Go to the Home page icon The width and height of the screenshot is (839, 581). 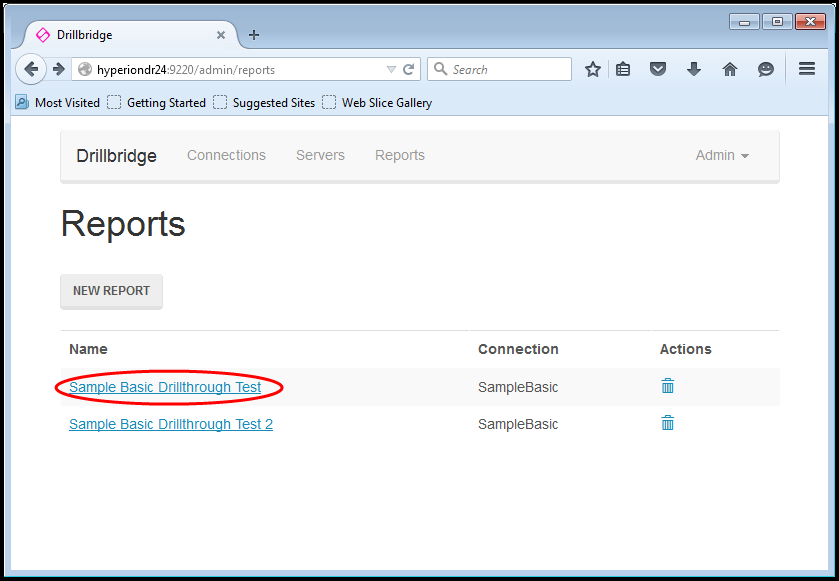[730, 70]
